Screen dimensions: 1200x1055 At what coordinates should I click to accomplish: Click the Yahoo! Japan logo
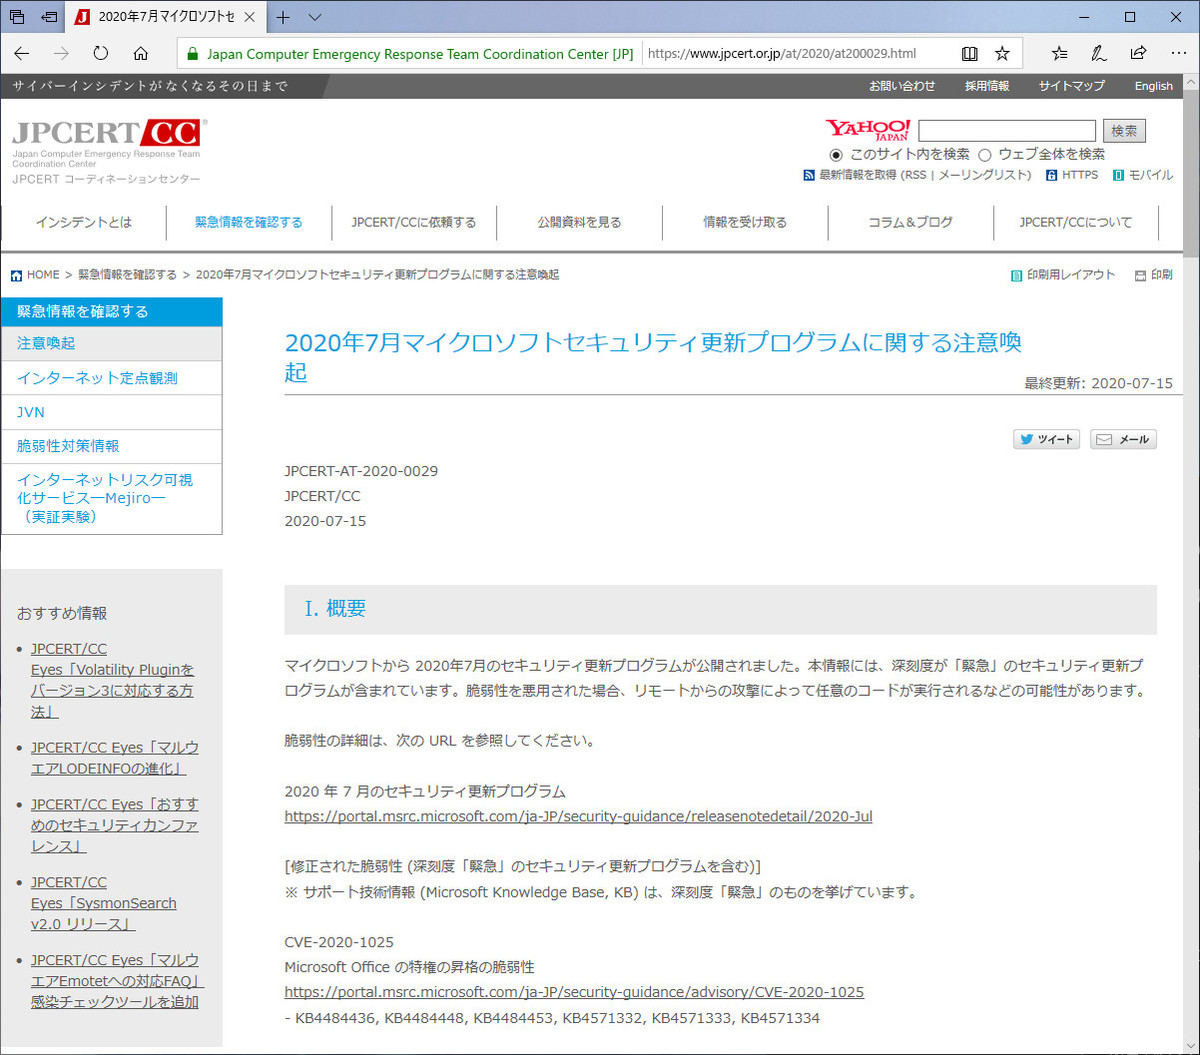point(867,130)
